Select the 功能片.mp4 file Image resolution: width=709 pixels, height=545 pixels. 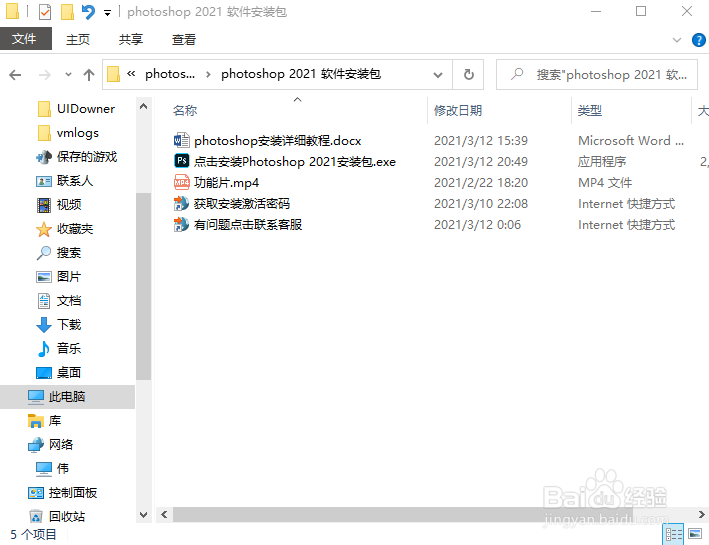pyautogui.click(x=226, y=183)
